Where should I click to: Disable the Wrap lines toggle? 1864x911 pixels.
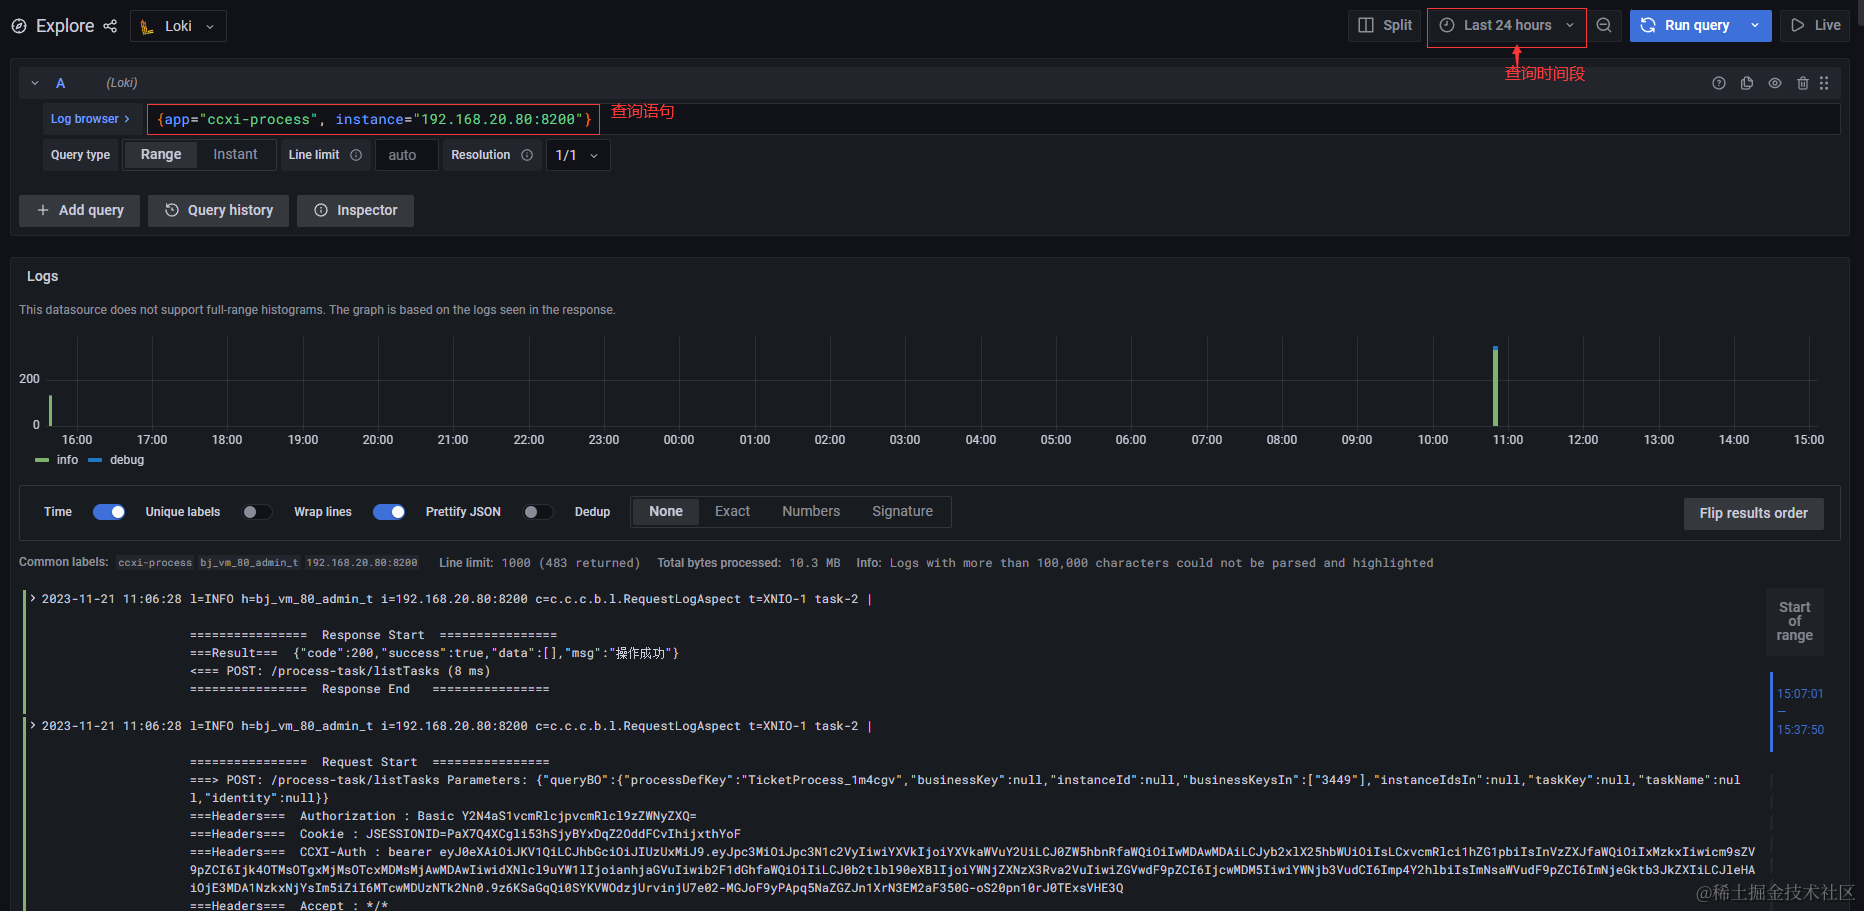click(x=389, y=512)
